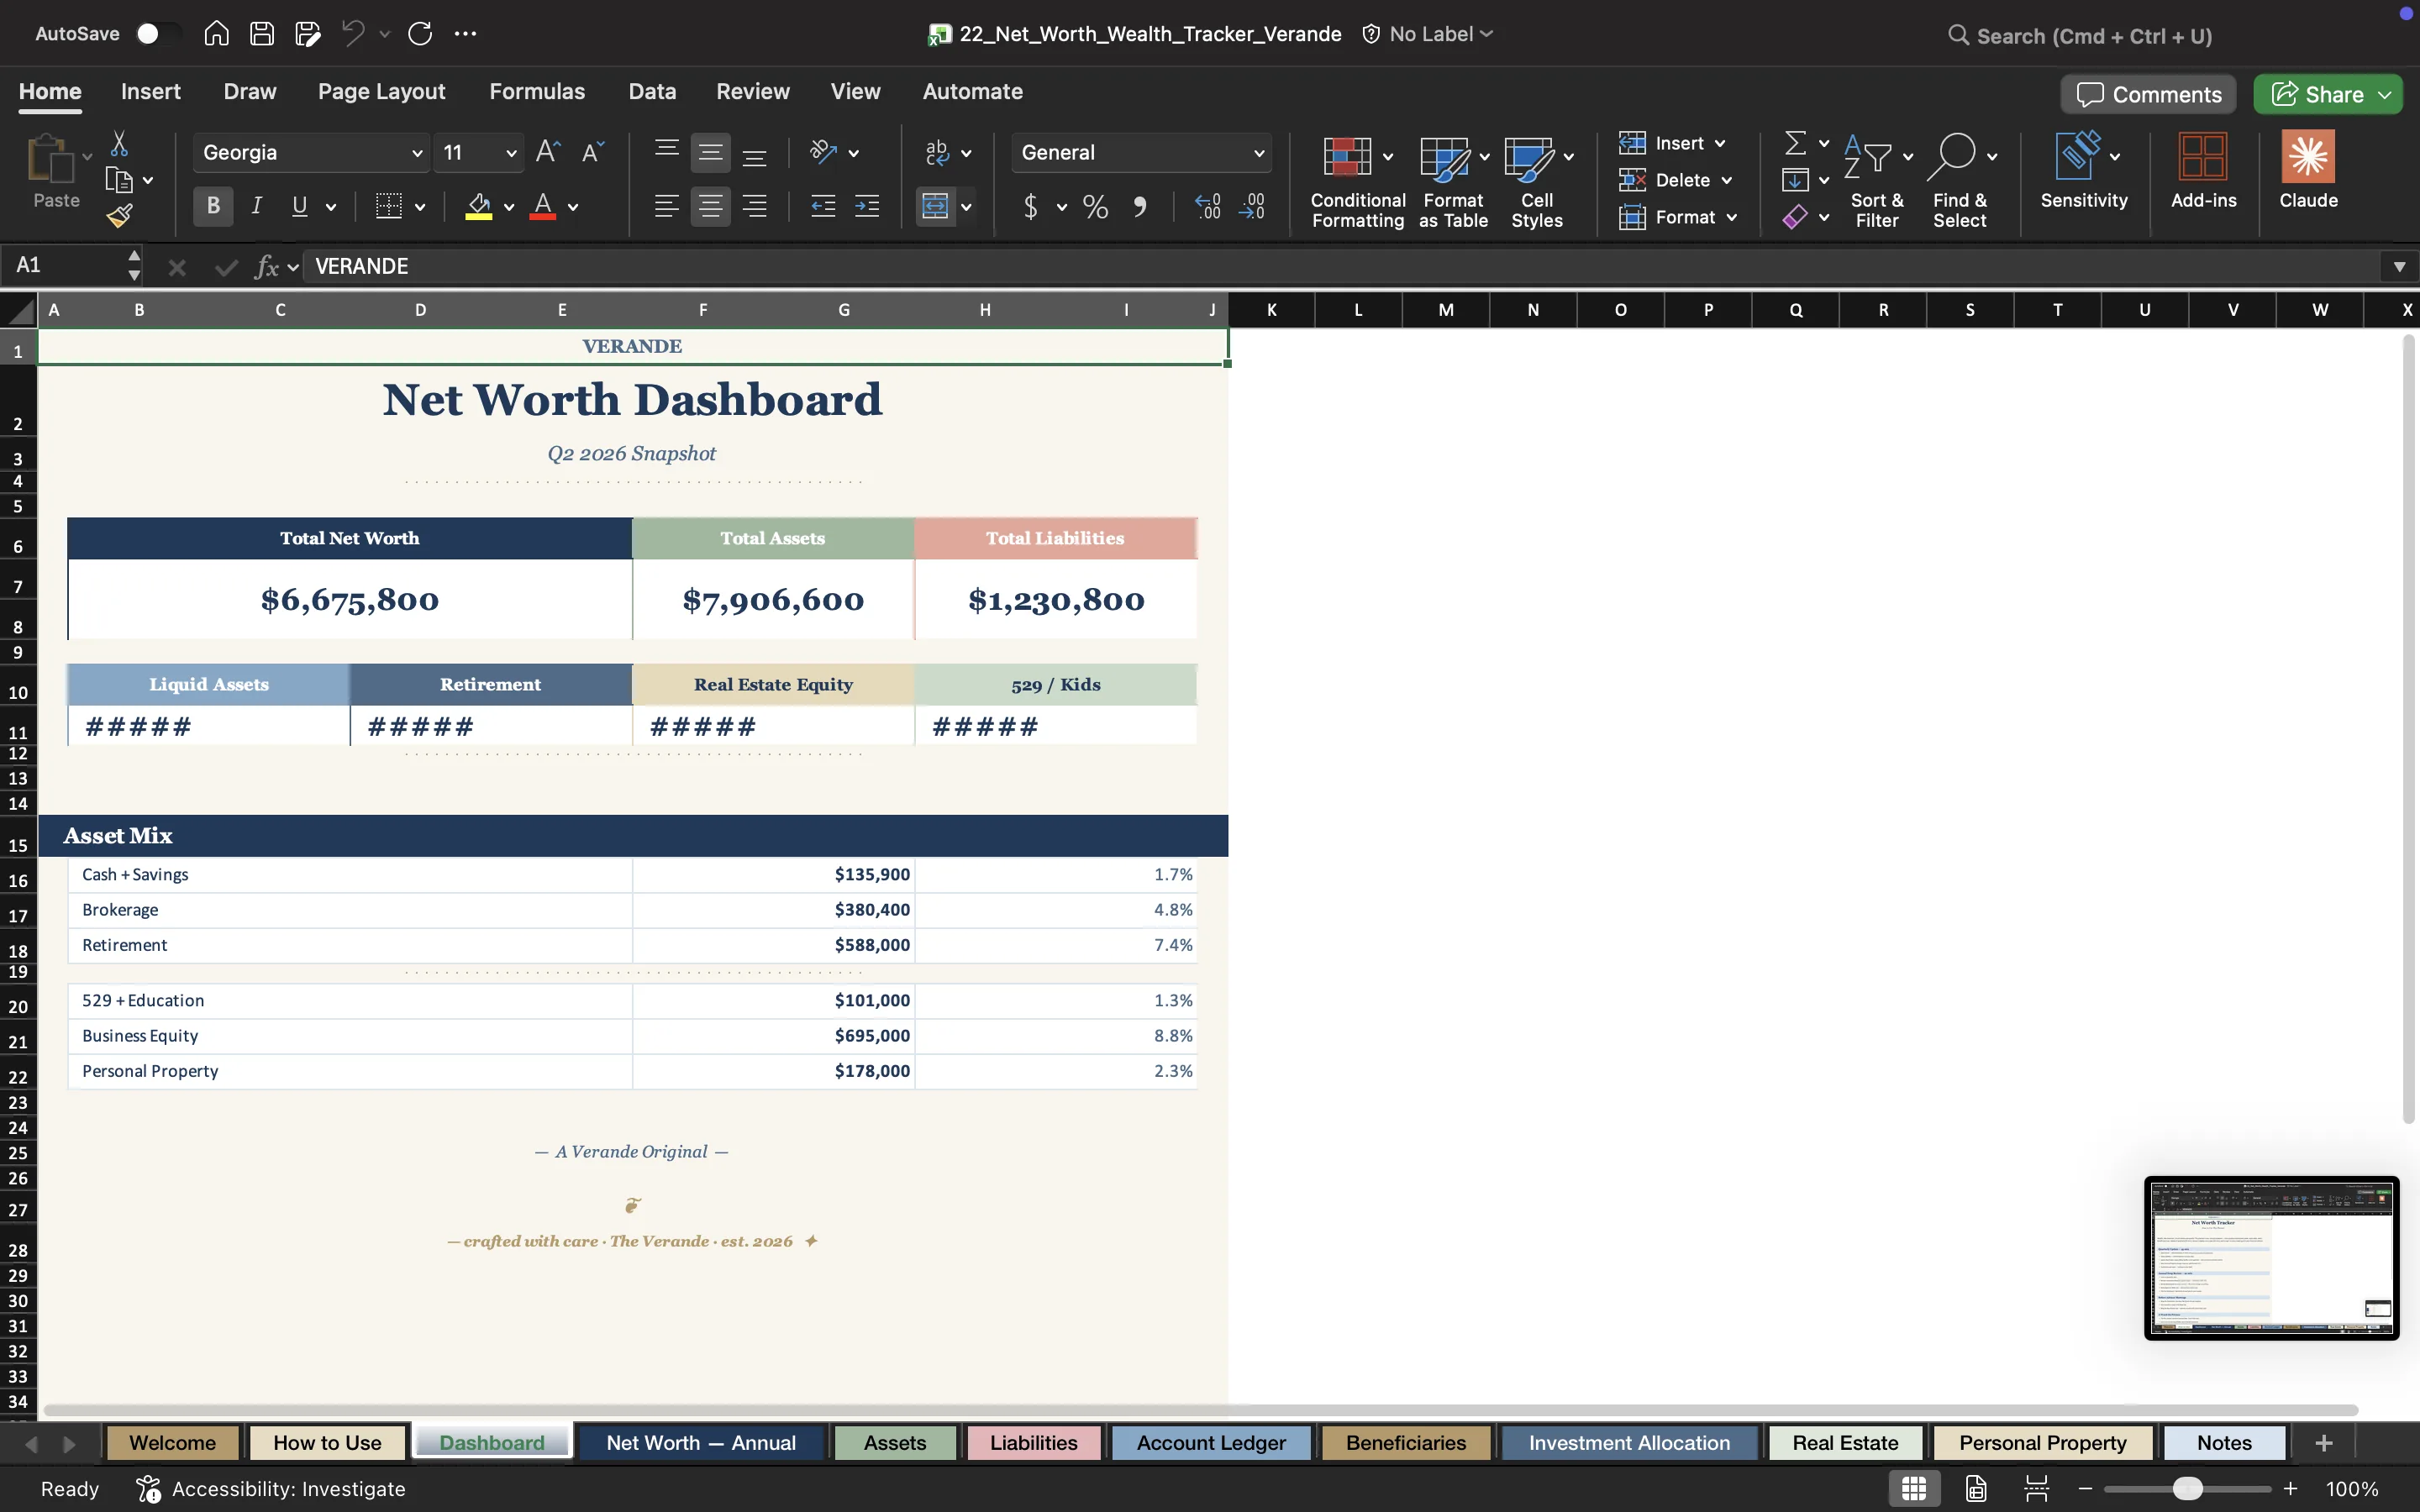Switch to the Investment Allocation sheet tab
Image resolution: width=2420 pixels, height=1512 pixels.
[x=1629, y=1443]
